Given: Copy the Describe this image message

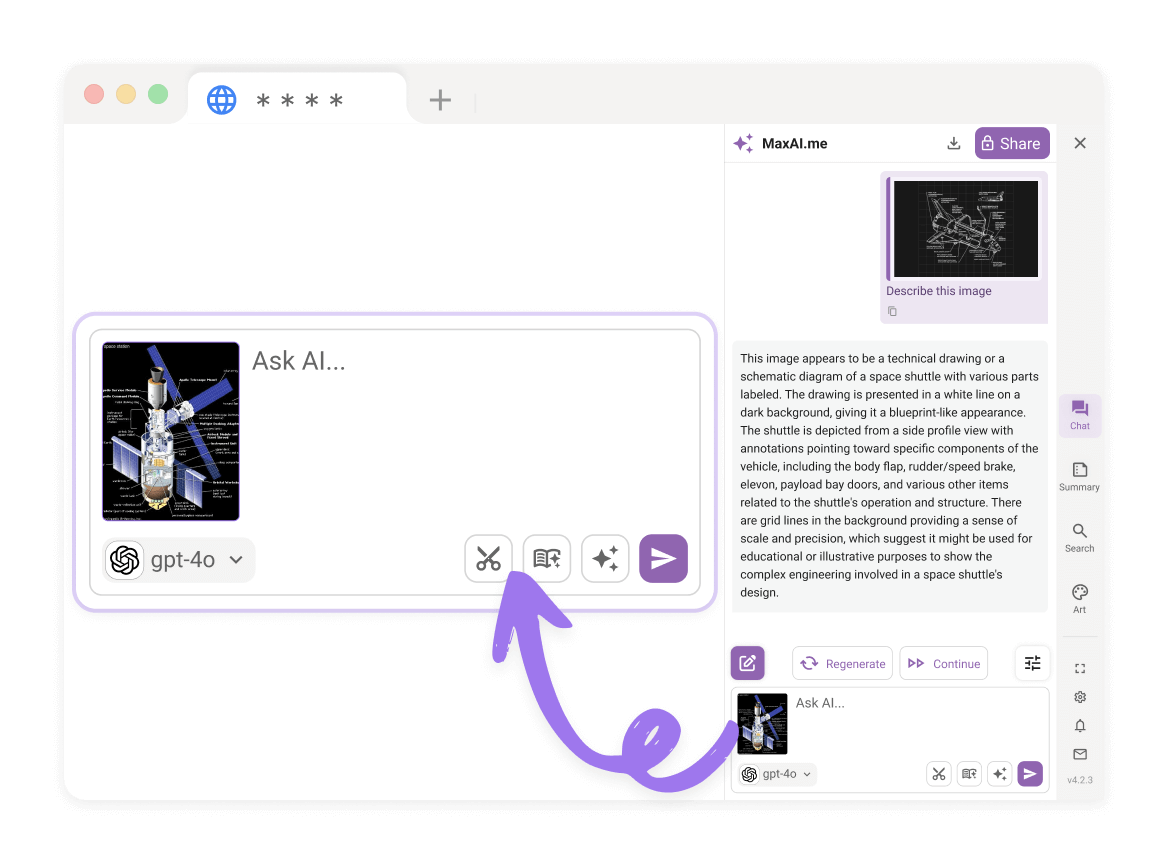Looking at the screenshot, I should [892, 311].
